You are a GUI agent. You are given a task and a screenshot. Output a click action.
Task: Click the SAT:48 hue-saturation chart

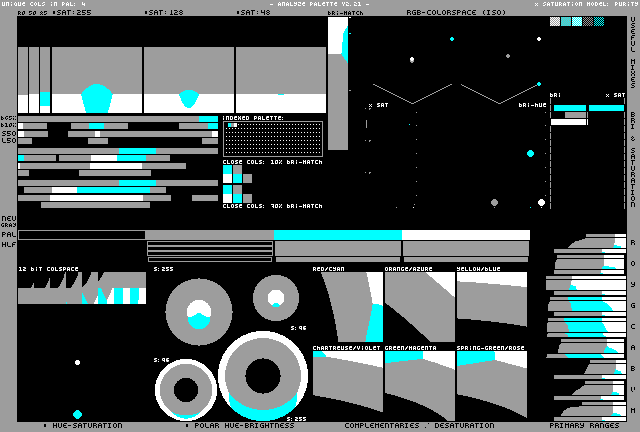click(280, 80)
